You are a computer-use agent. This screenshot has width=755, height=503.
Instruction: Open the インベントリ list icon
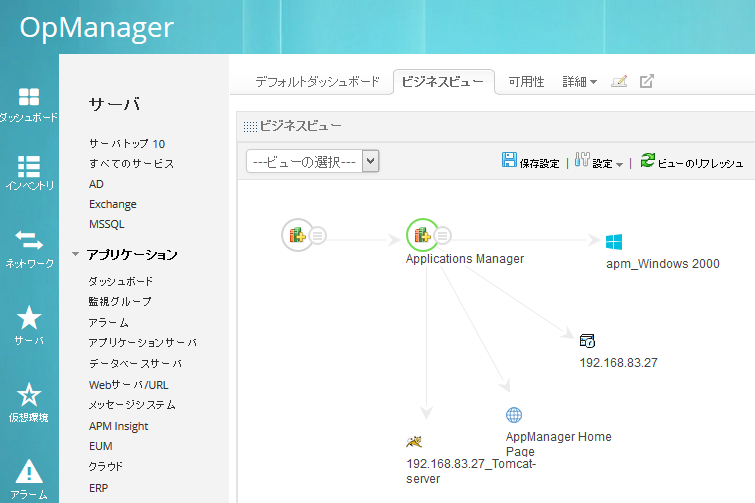pos(29,167)
